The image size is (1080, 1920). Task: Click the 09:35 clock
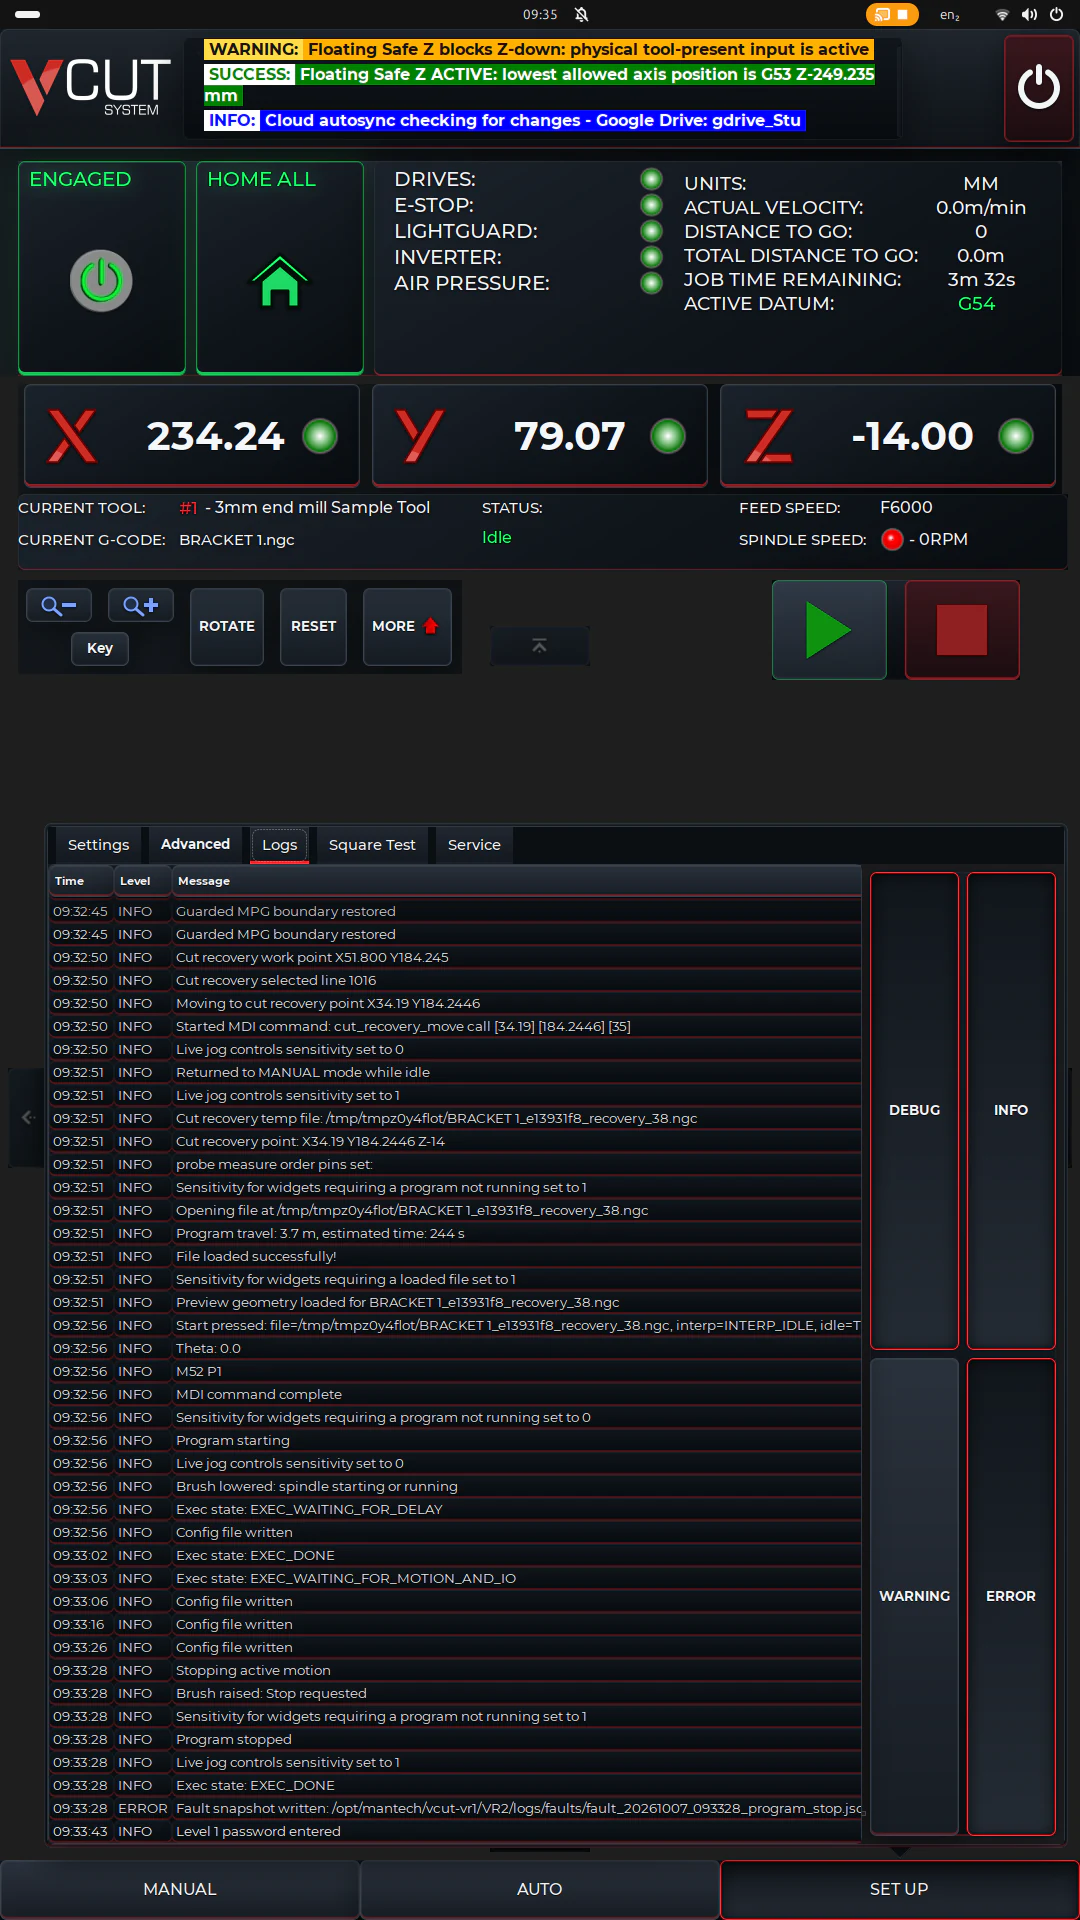[540, 14]
